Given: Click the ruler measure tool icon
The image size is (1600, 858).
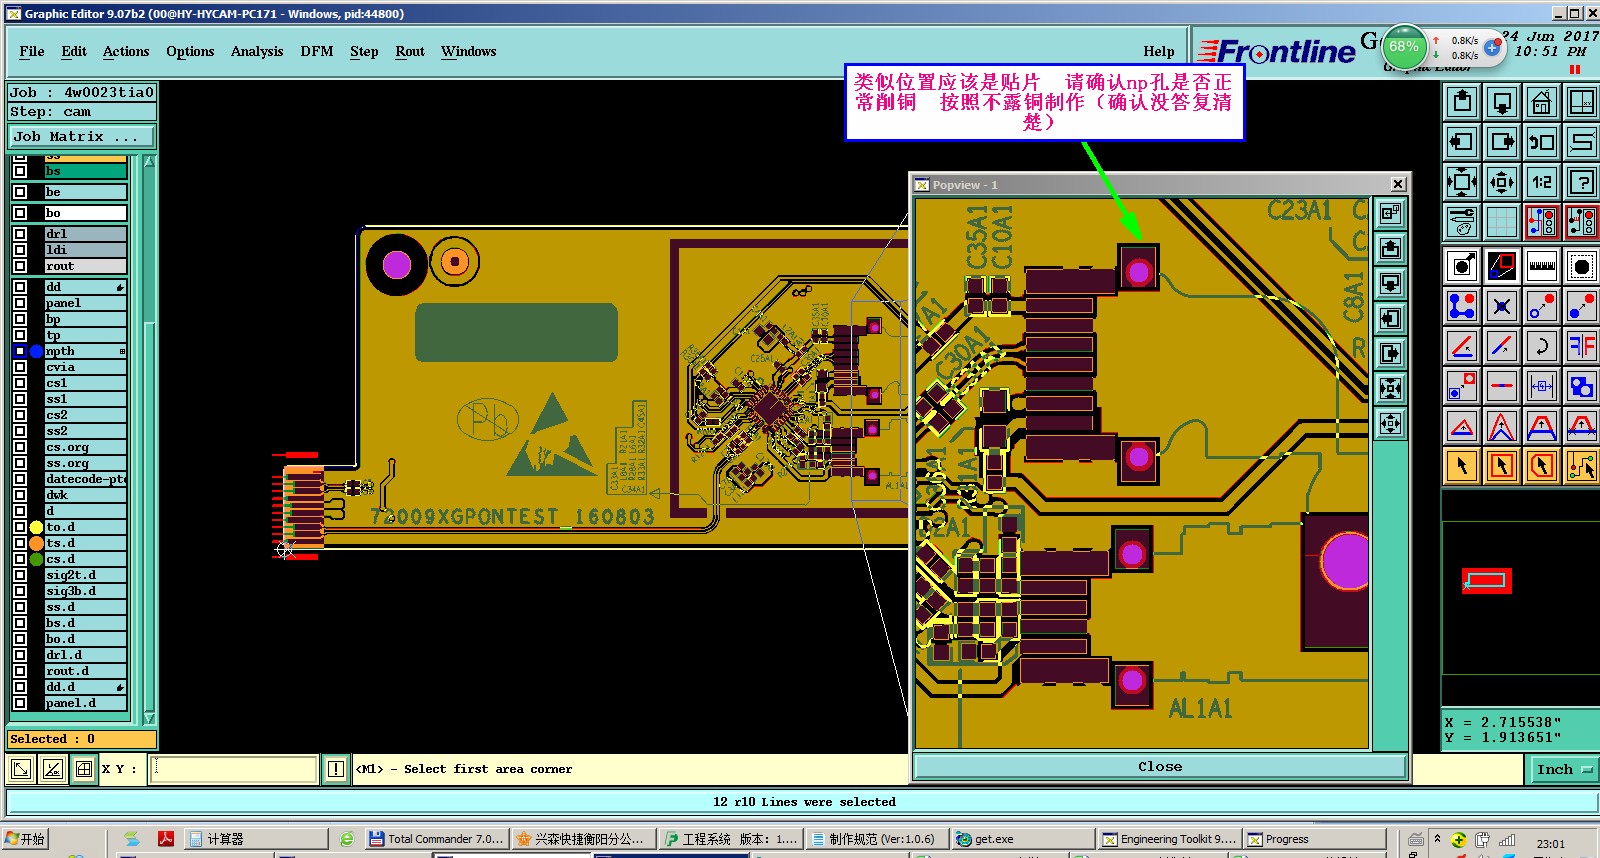Looking at the screenshot, I should (x=1542, y=266).
